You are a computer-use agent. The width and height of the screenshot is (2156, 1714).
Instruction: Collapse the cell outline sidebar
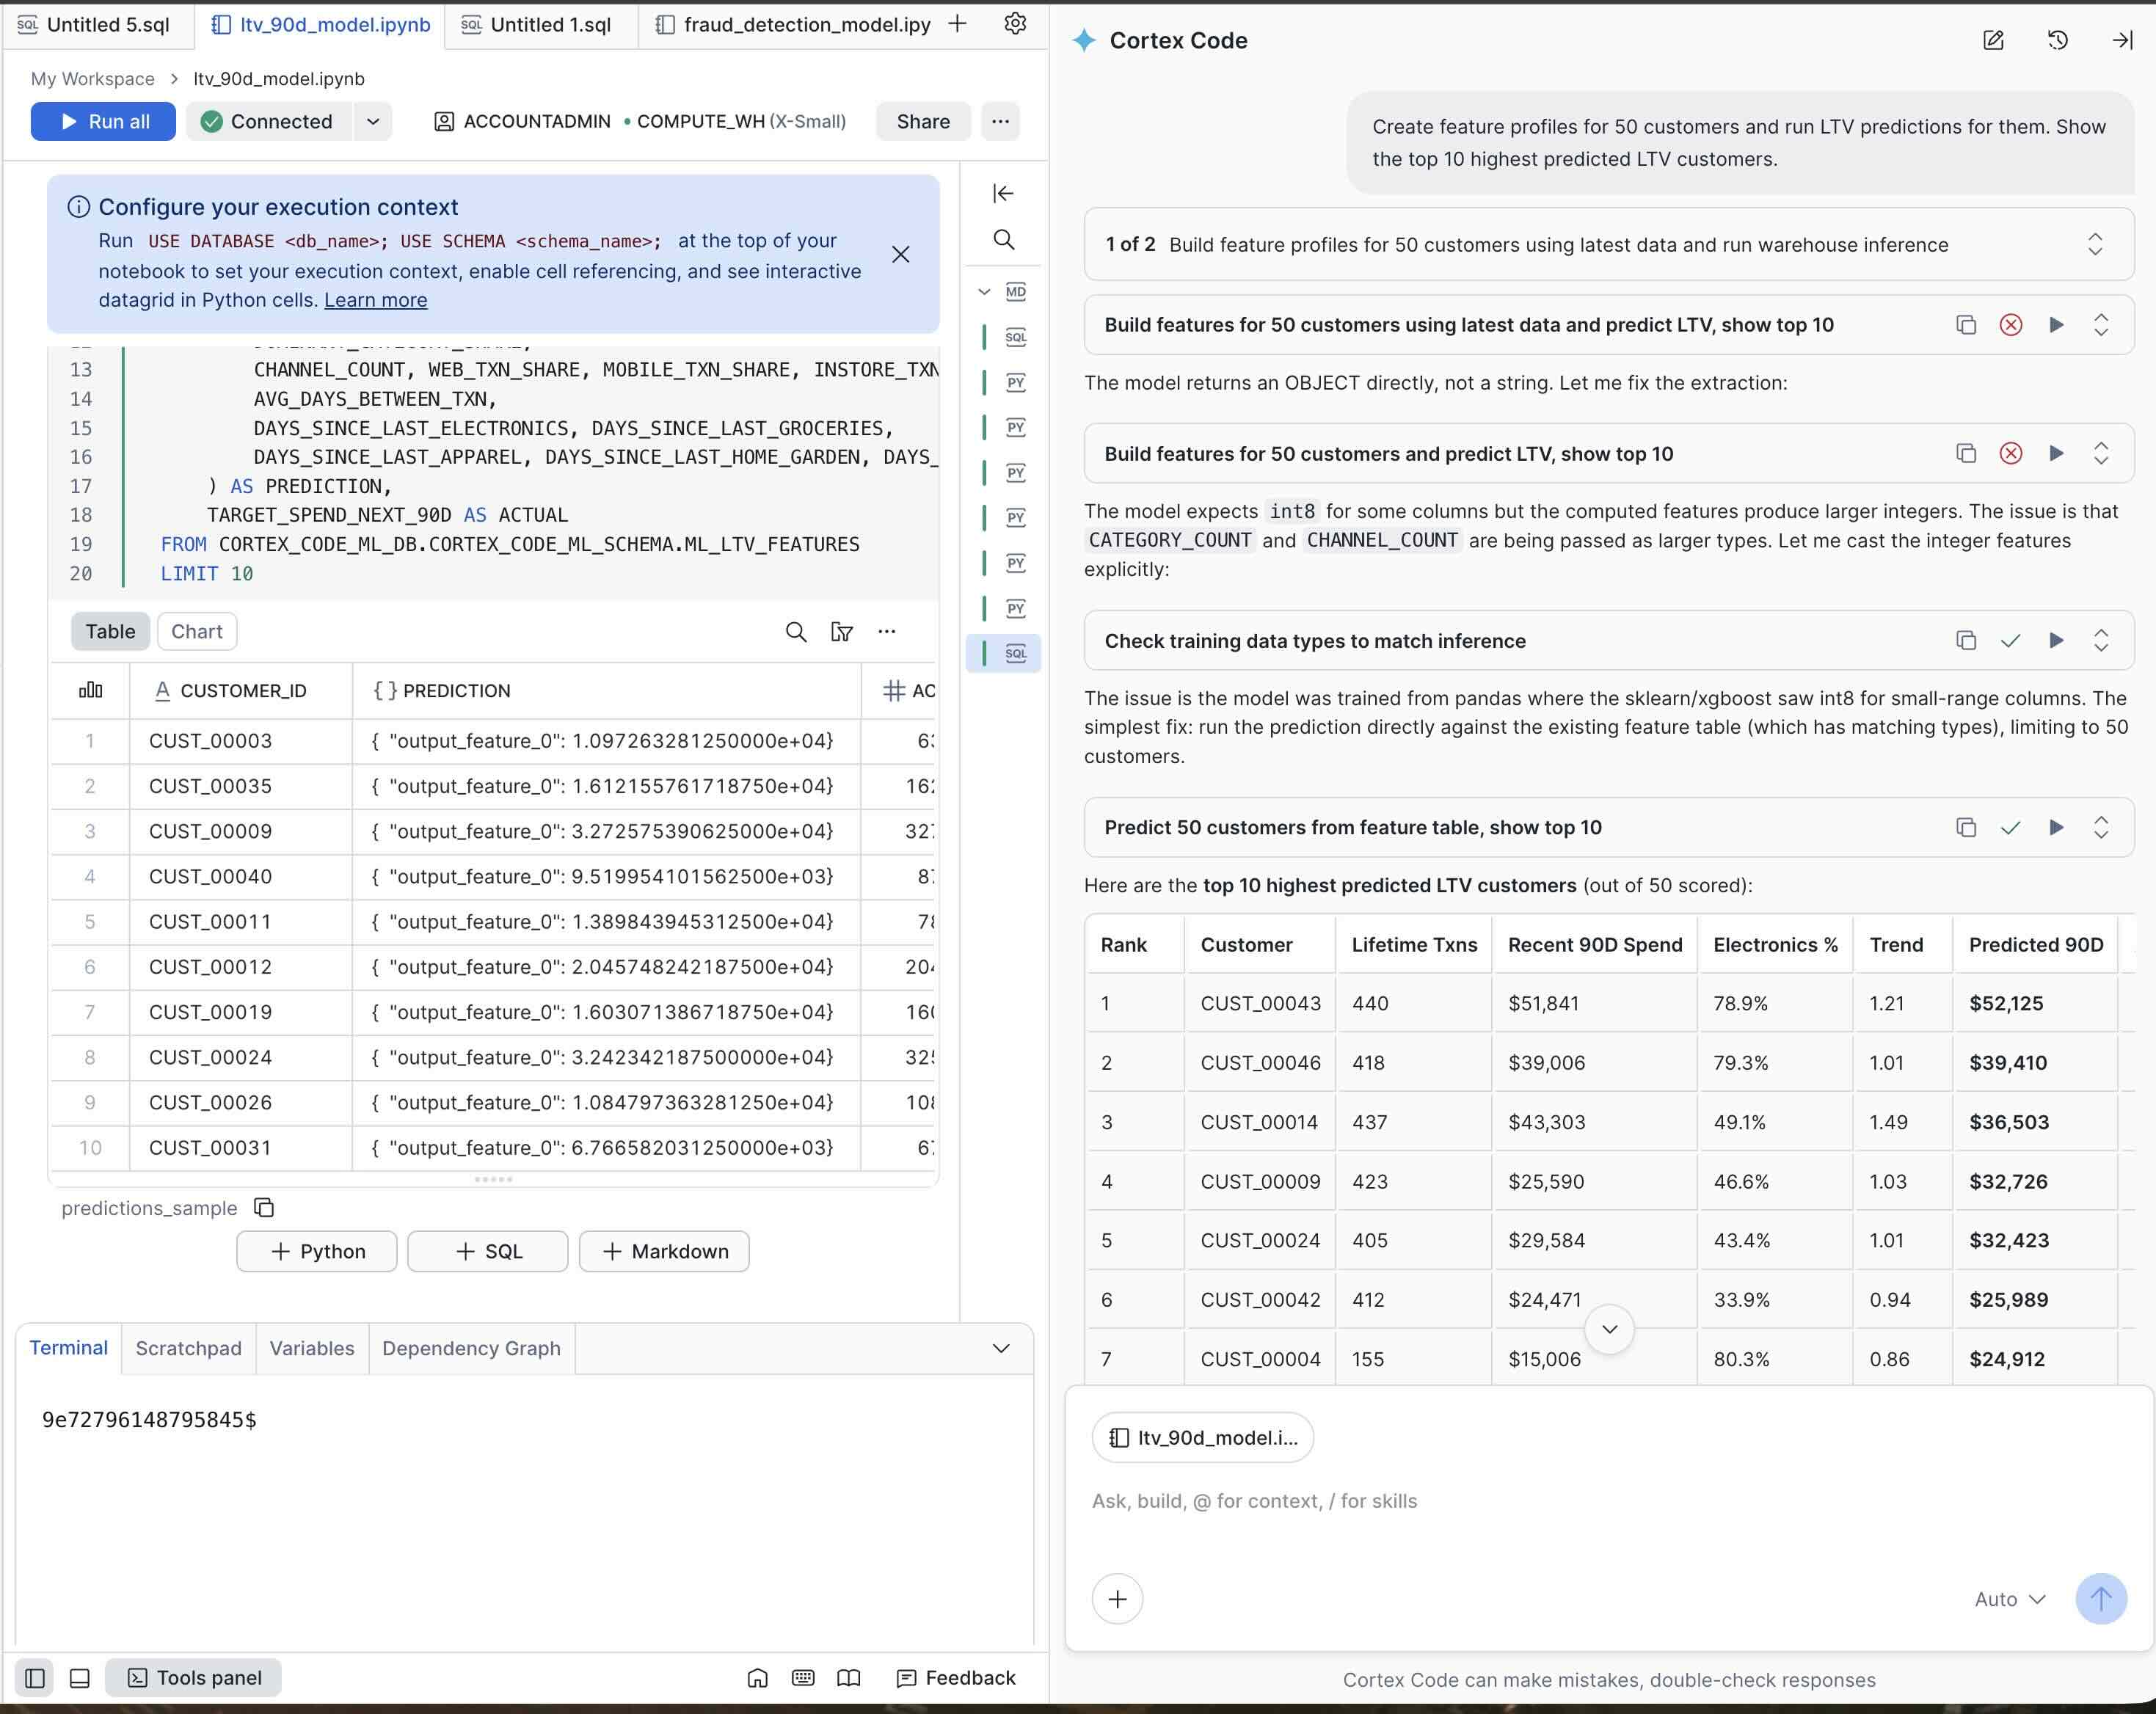pos(1003,193)
